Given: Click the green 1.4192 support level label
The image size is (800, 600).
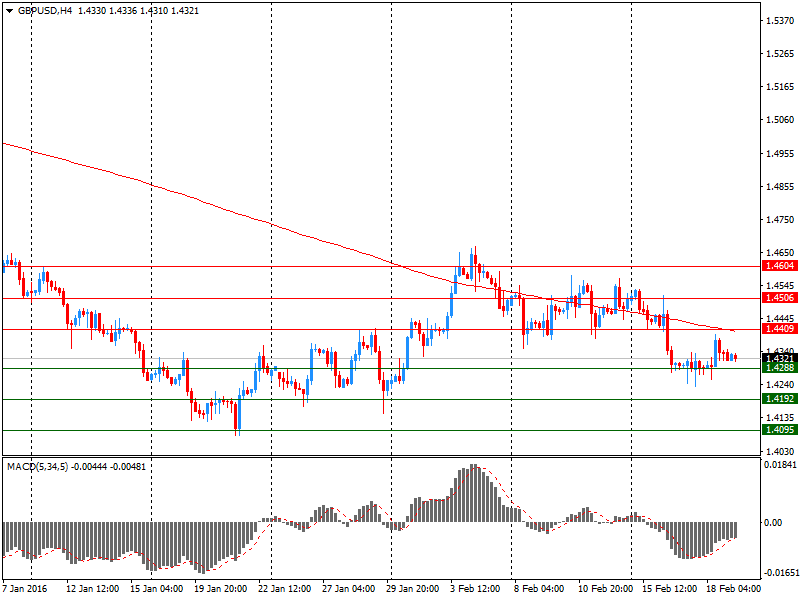Looking at the screenshot, I should 780,398.
